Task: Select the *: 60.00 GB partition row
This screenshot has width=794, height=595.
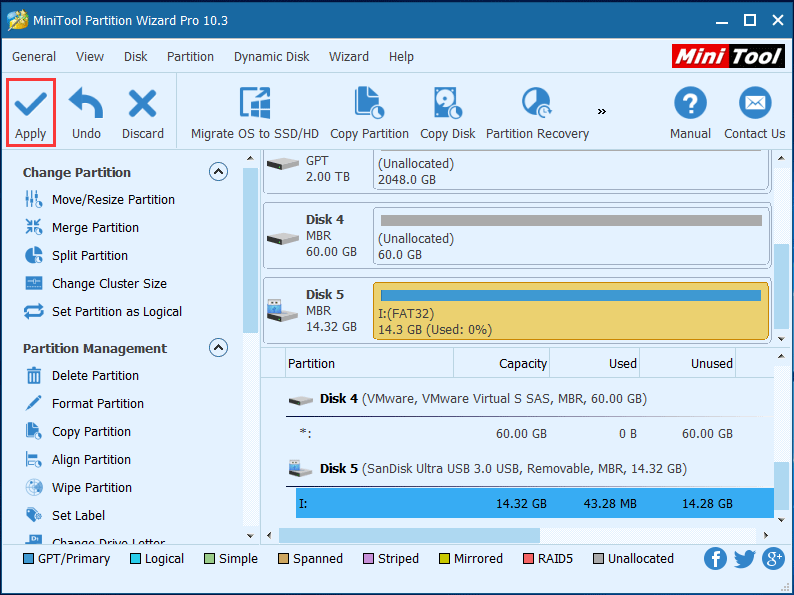Action: point(530,433)
